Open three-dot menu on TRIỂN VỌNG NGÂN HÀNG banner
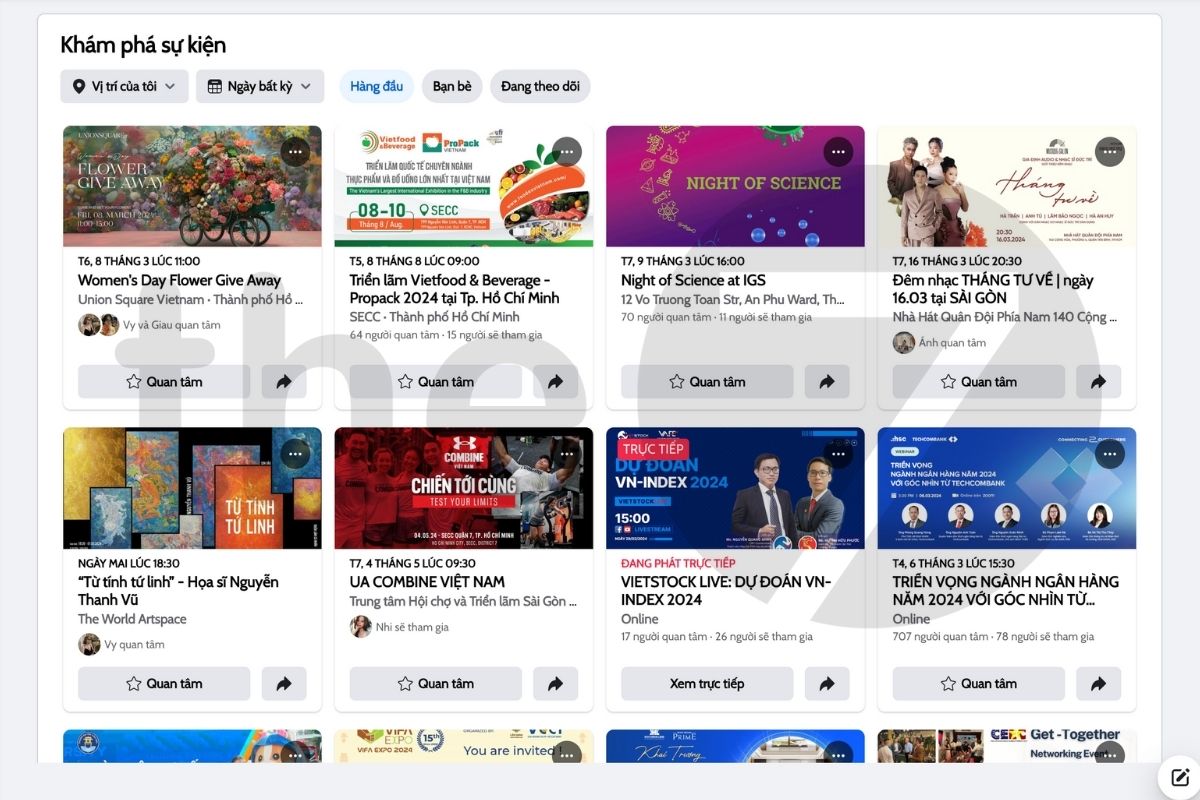Viewport: 1200px width, 800px height. click(x=1110, y=453)
